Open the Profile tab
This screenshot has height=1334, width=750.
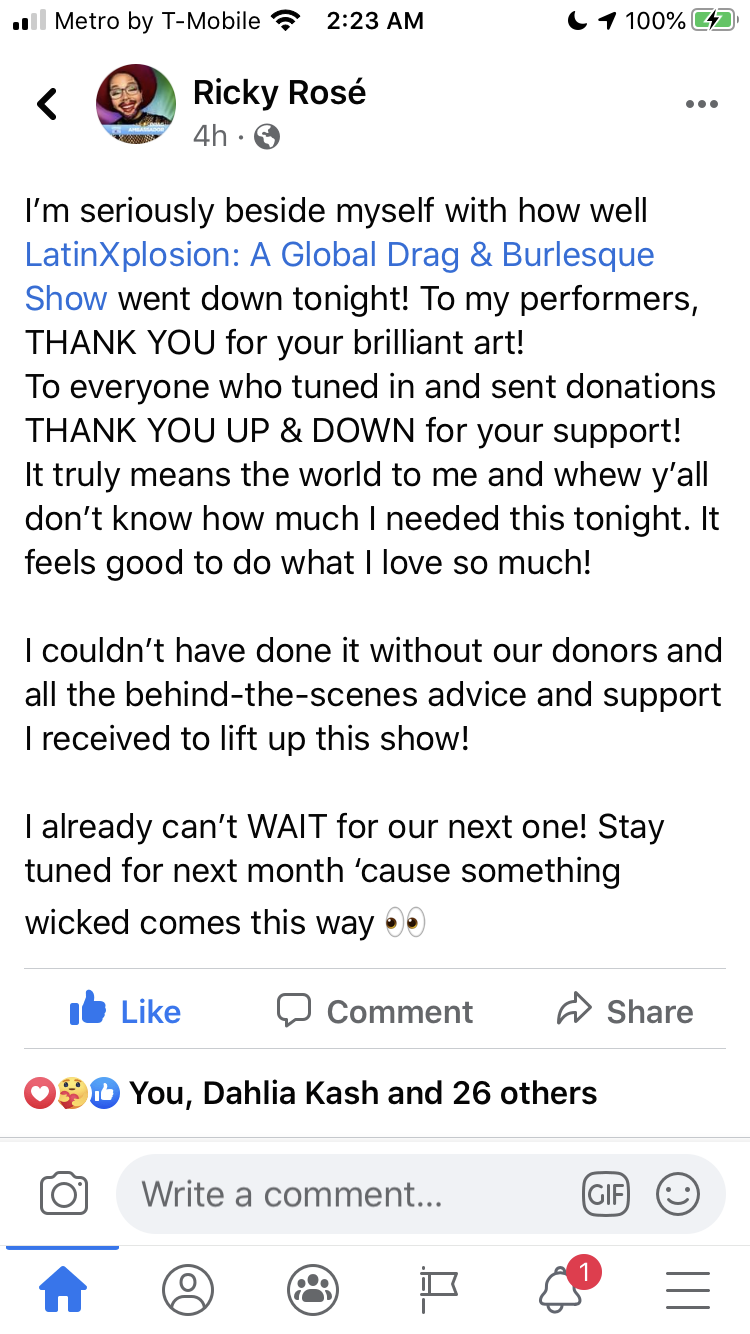point(187,1290)
